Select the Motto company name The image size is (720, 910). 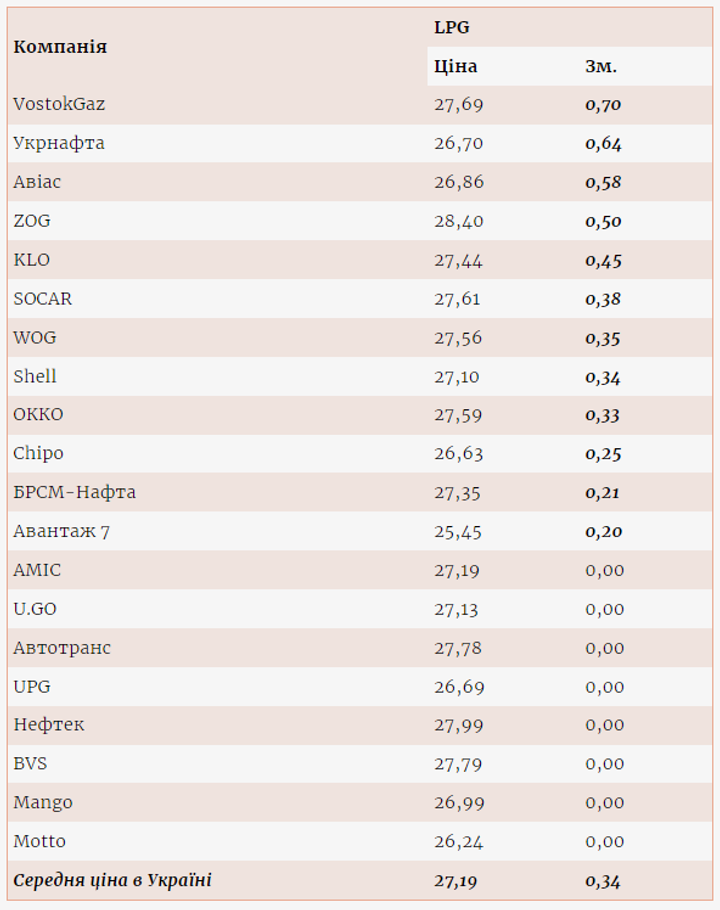coord(40,842)
